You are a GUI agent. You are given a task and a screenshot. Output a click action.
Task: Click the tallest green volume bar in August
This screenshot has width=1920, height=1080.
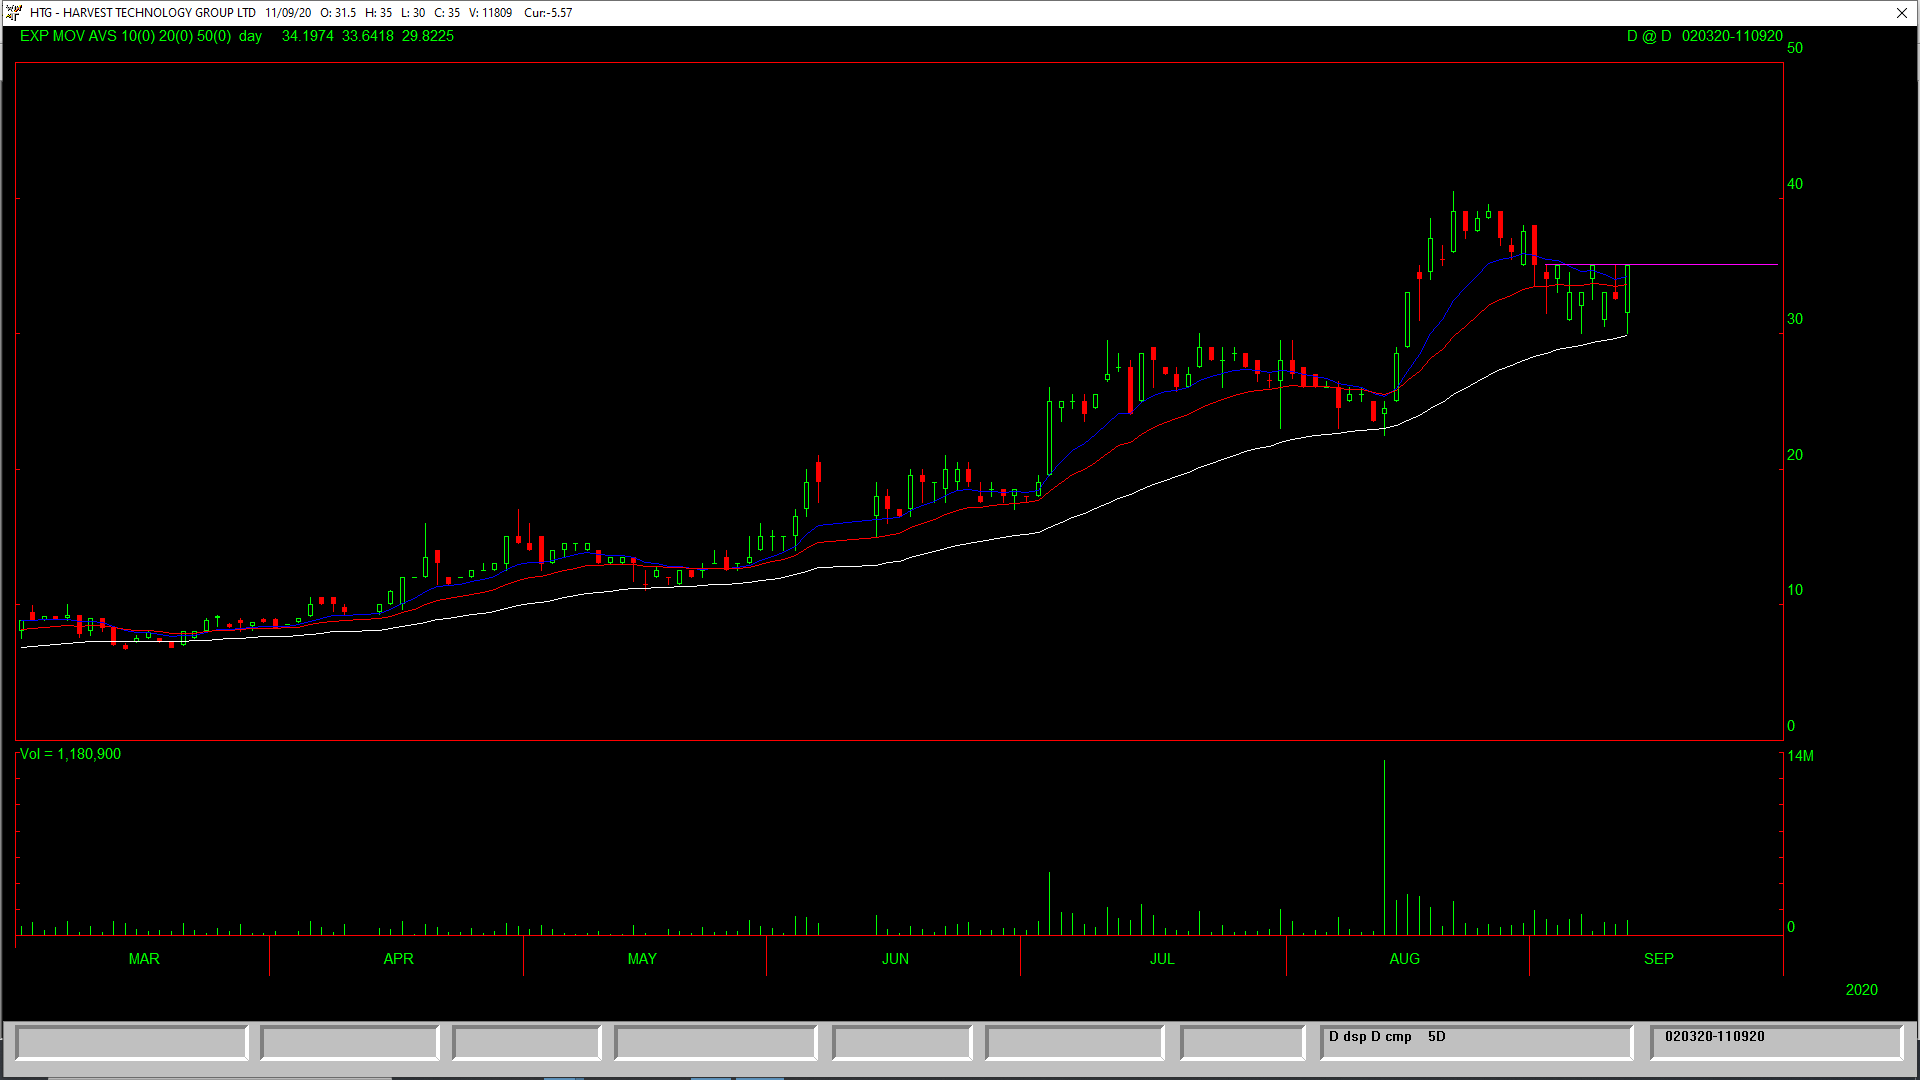(1384, 847)
